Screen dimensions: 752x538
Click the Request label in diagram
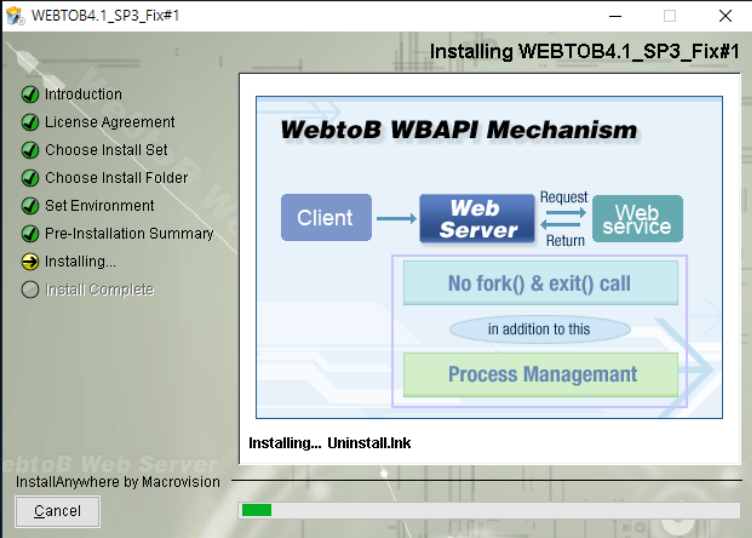(x=564, y=197)
